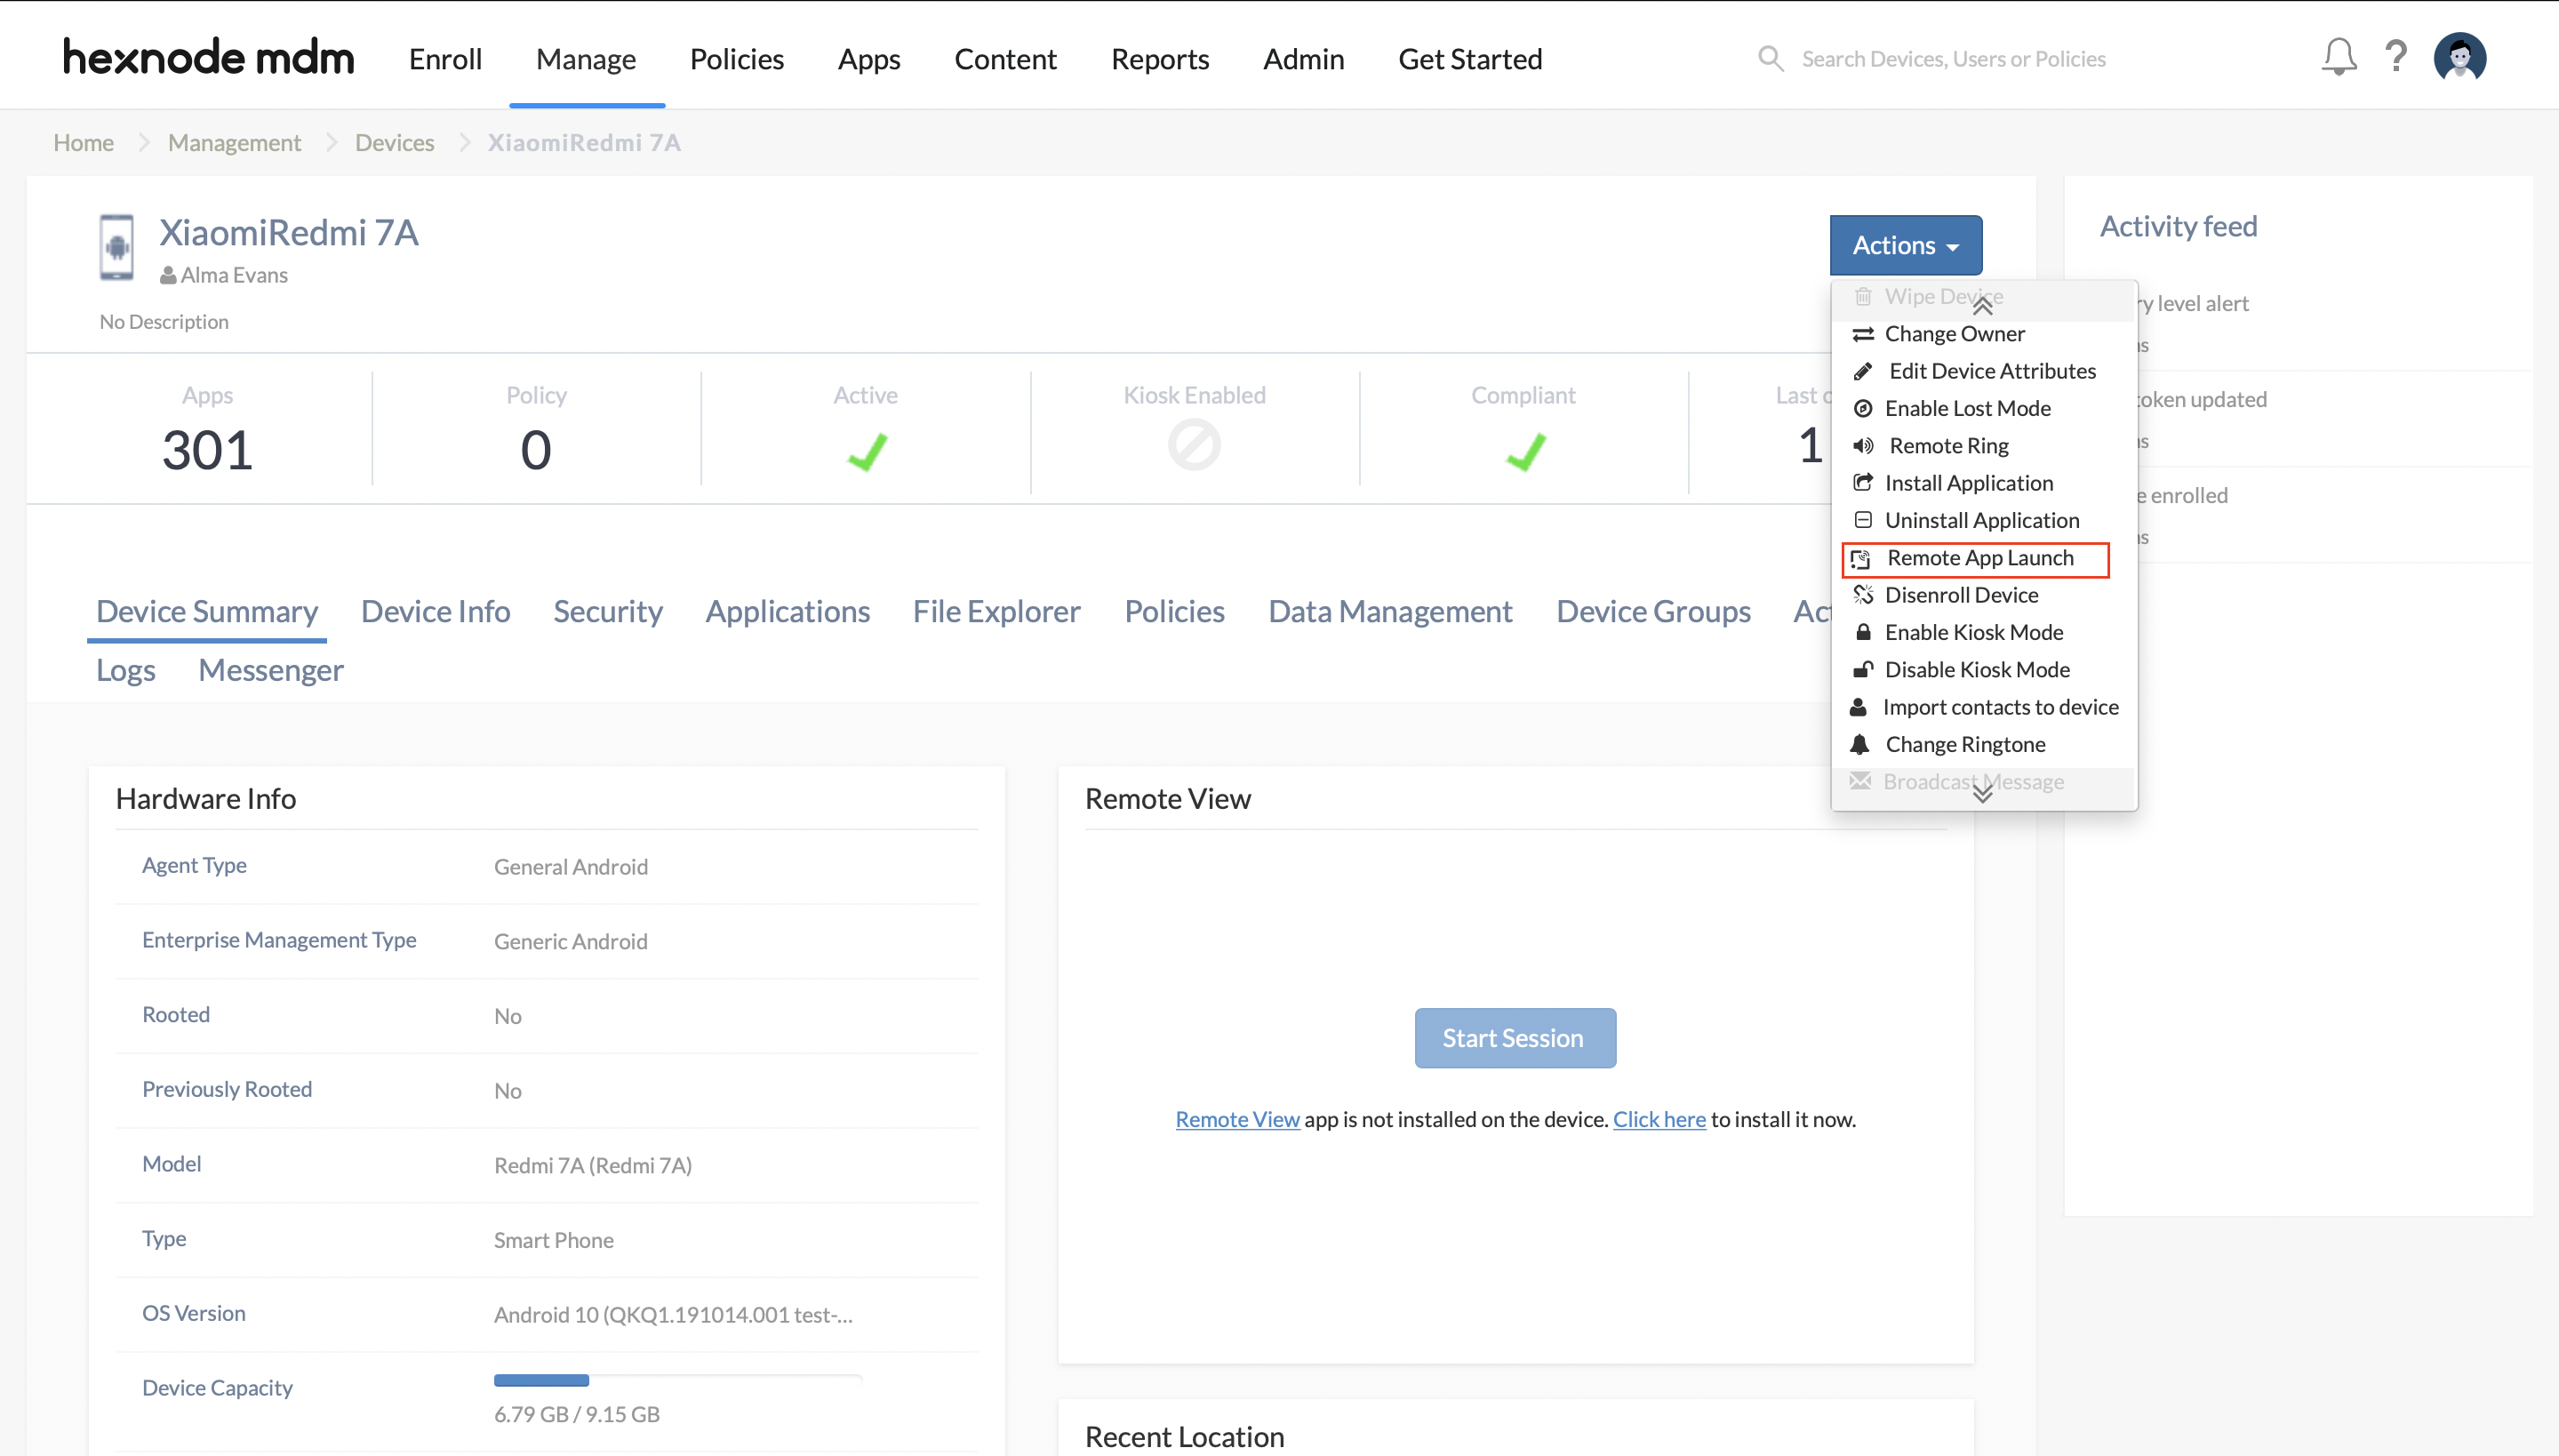This screenshot has height=1456, width=2559.
Task: Click the Edit Device Attributes pencil icon
Action: click(x=1862, y=371)
